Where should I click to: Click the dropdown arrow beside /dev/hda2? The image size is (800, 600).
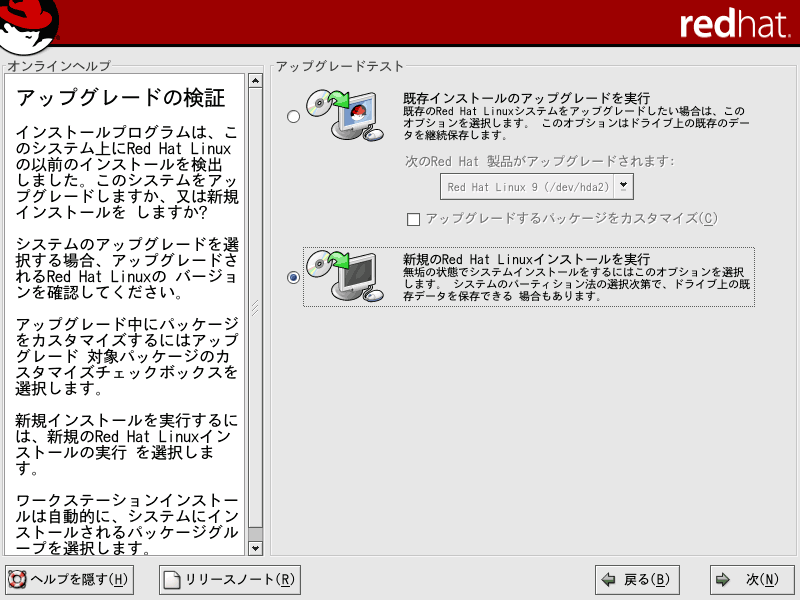pyautogui.click(x=623, y=187)
